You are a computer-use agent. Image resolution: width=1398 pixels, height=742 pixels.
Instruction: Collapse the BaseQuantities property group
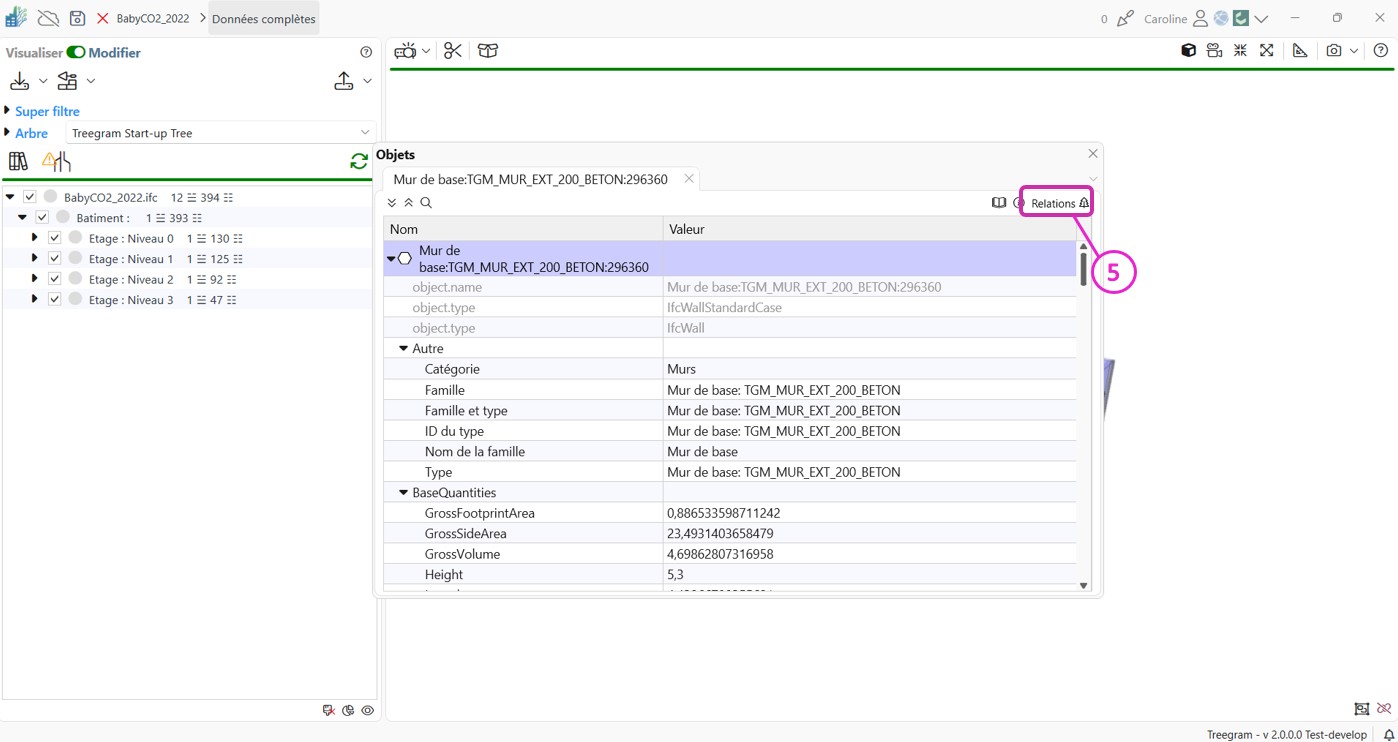pyautogui.click(x=404, y=493)
